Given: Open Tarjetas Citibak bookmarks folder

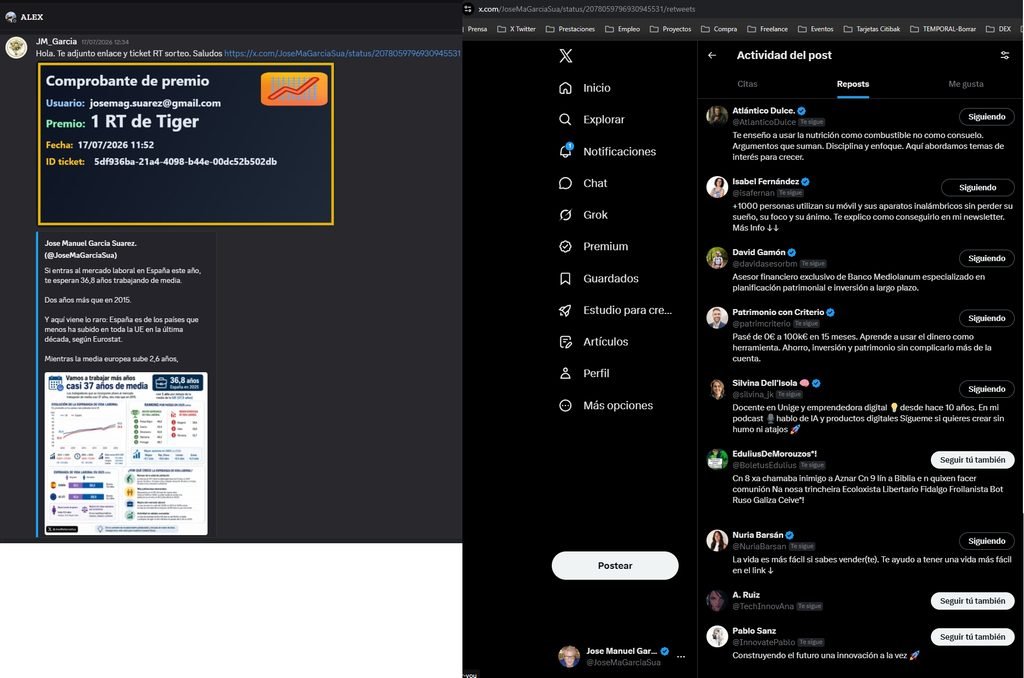Looking at the screenshot, I should [x=871, y=29].
